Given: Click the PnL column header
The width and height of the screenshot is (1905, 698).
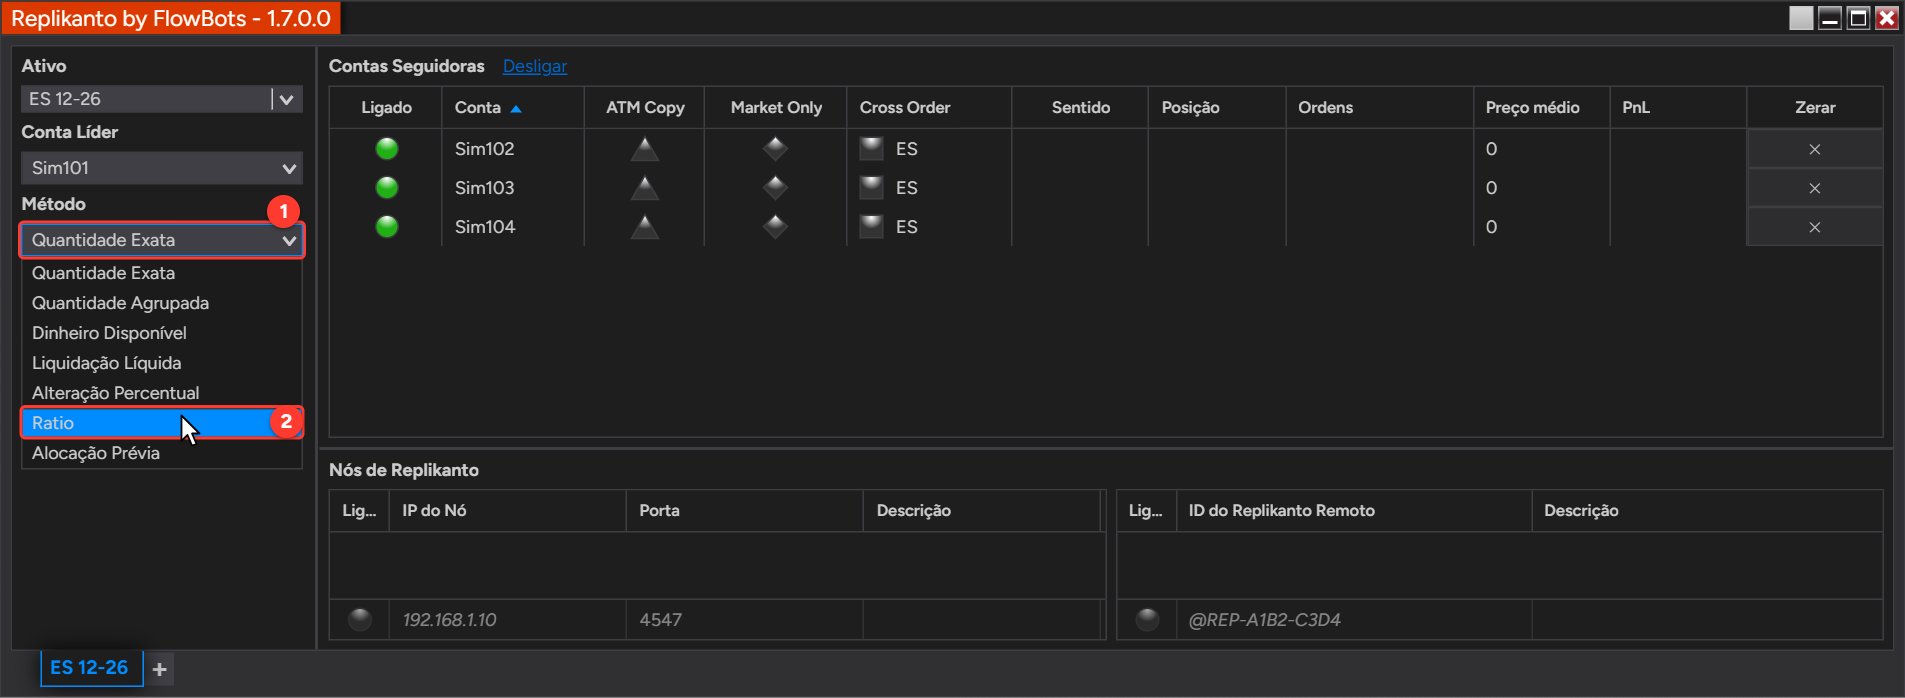Looking at the screenshot, I should [1677, 108].
